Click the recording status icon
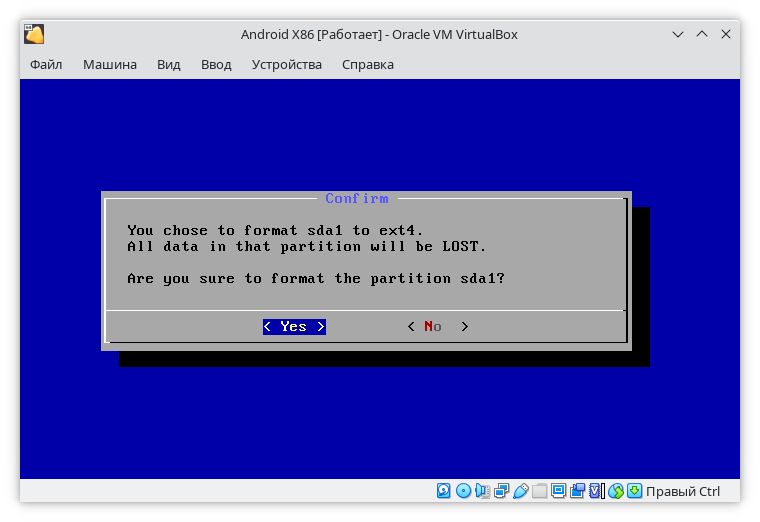This screenshot has height=522, width=760. click(578, 491)
